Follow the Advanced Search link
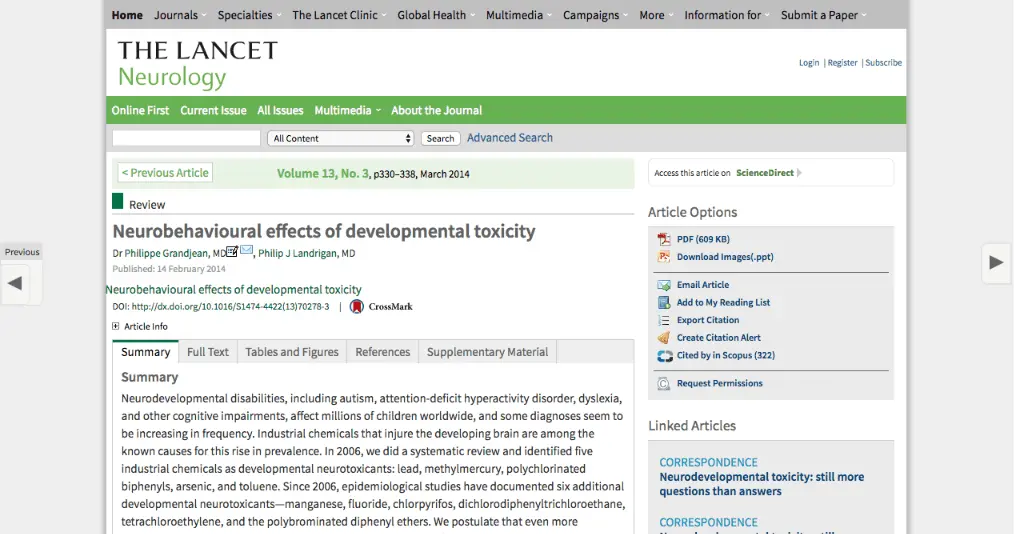 click(x=509, y=138)
